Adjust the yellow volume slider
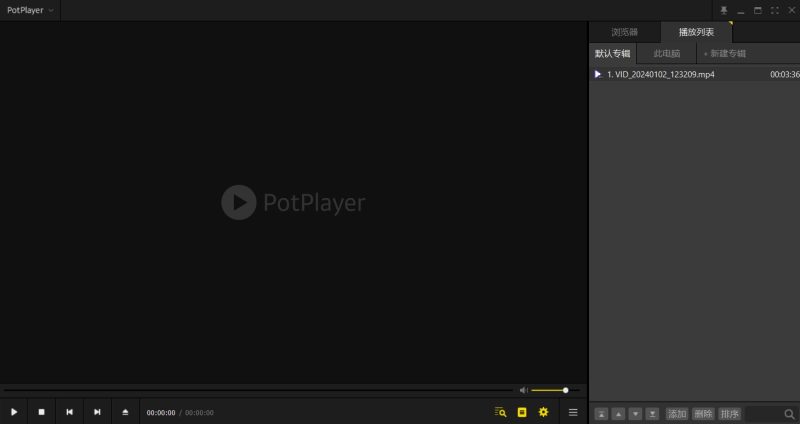The height and width of the screenshot is (424, 800). (555, 390)
